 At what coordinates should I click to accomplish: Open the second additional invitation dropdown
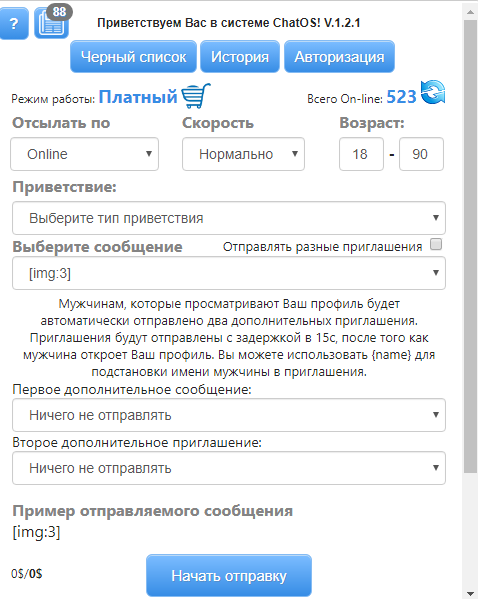229,468
